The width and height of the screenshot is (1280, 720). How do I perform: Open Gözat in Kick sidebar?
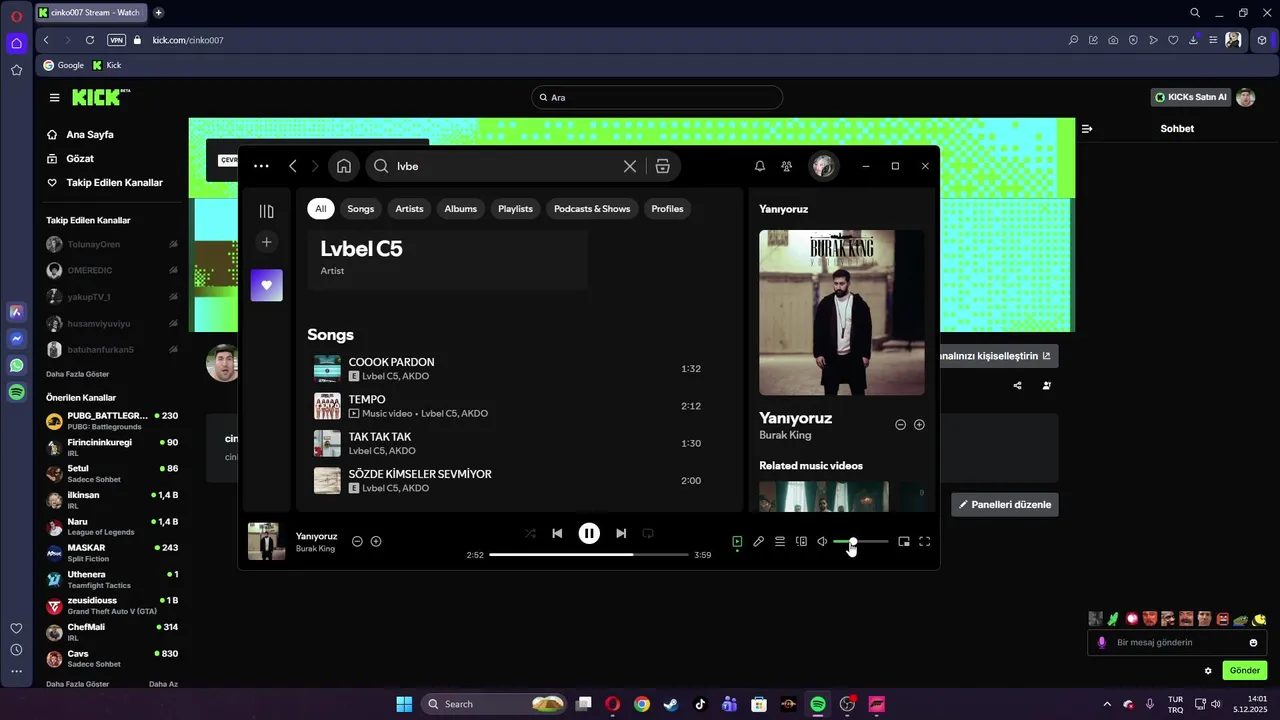80,158
